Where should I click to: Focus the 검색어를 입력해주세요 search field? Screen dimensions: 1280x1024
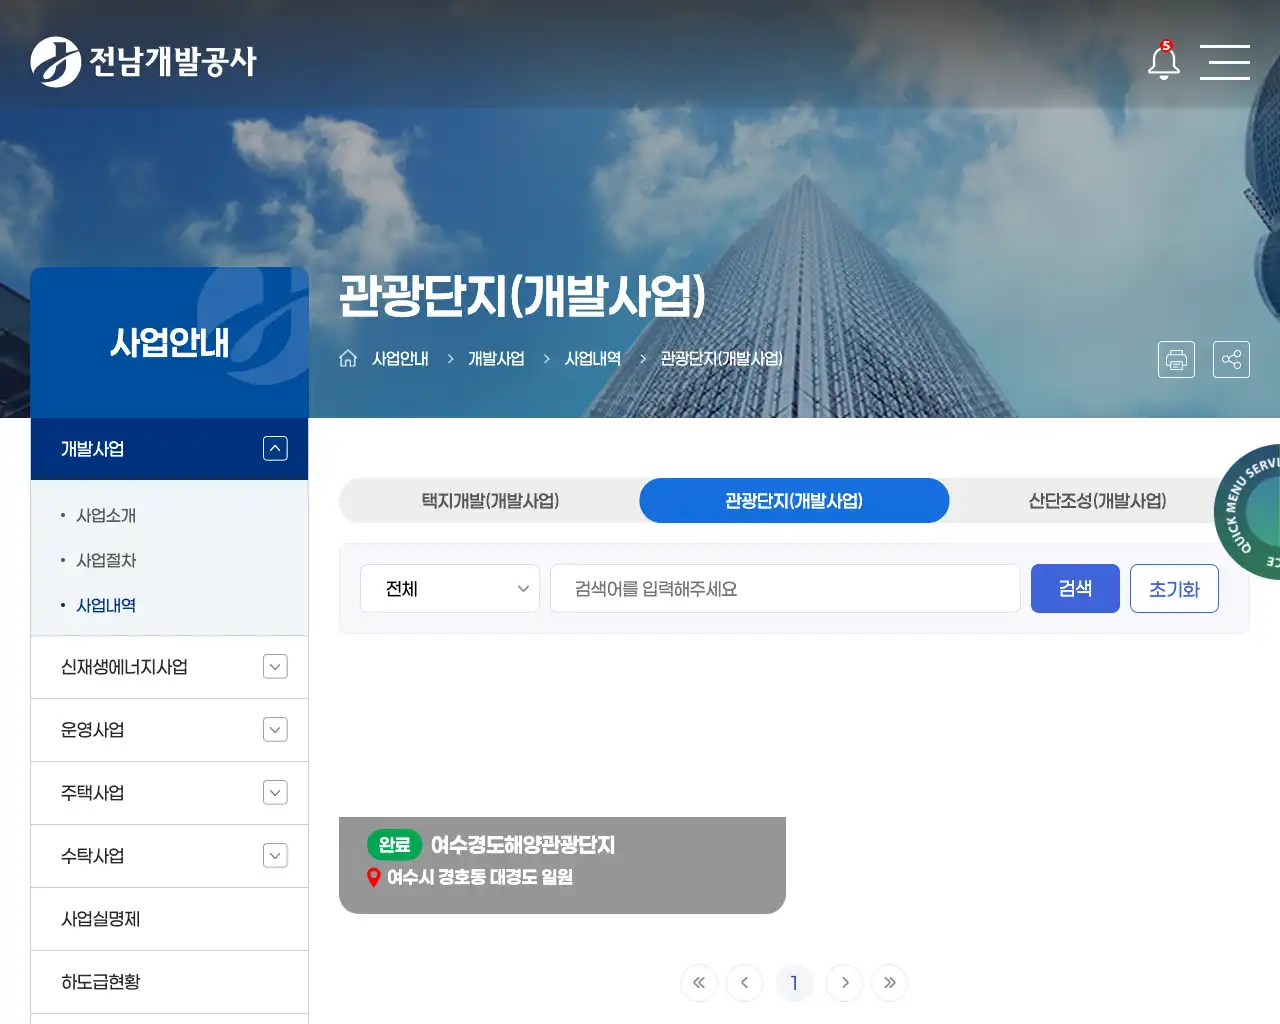[785, 588]
